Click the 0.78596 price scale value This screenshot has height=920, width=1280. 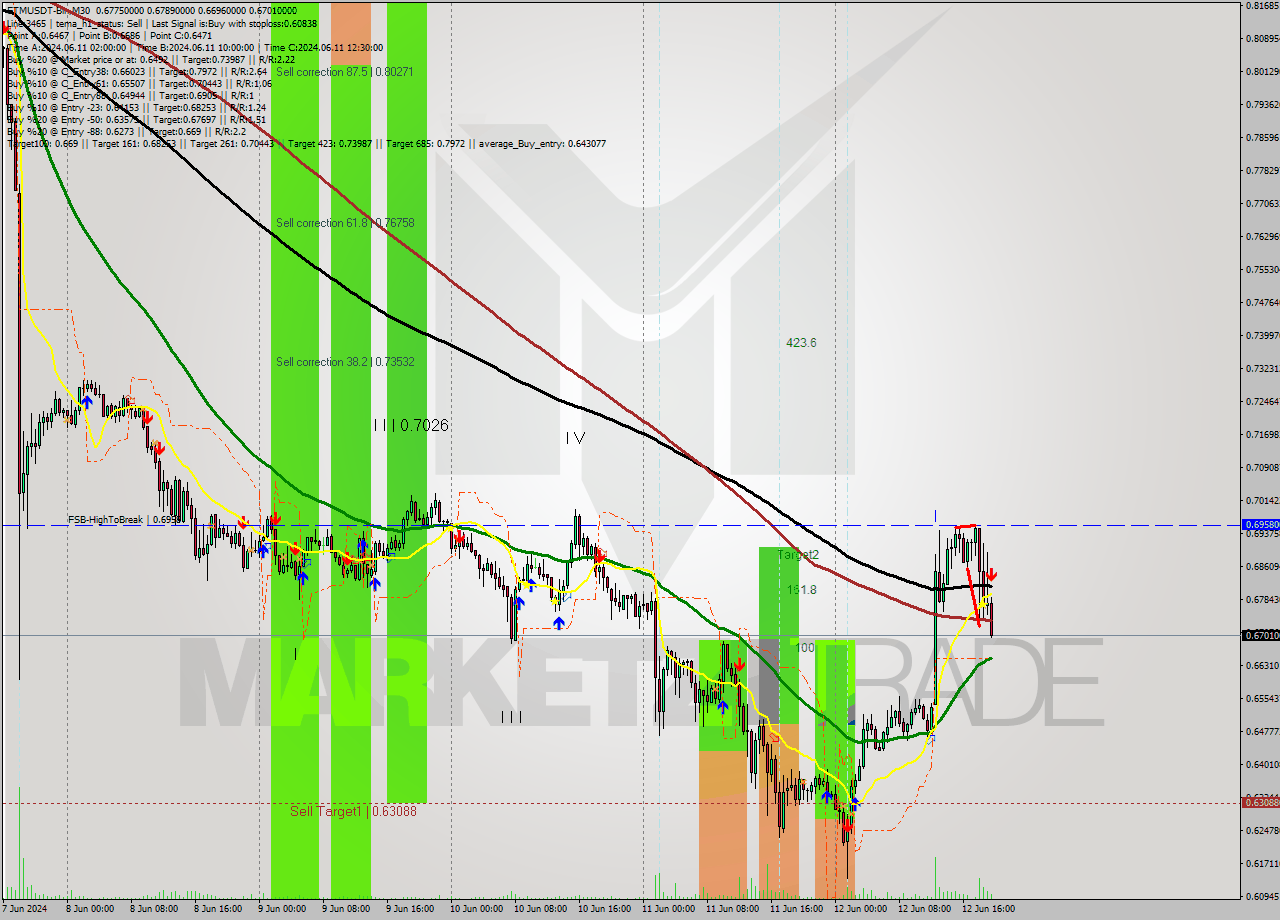[x=1261, y=138]
